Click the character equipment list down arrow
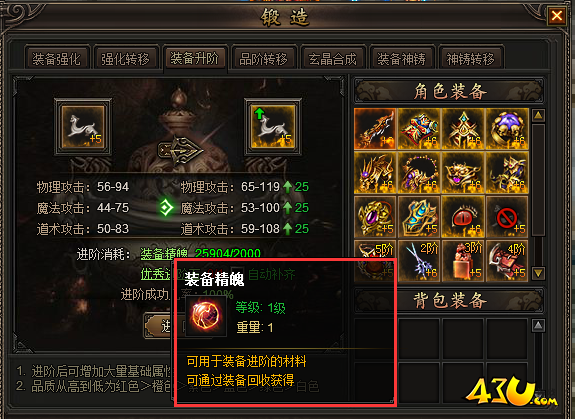Image resolution: width=575 pixels, height=419 pixels. click(538, 273)
